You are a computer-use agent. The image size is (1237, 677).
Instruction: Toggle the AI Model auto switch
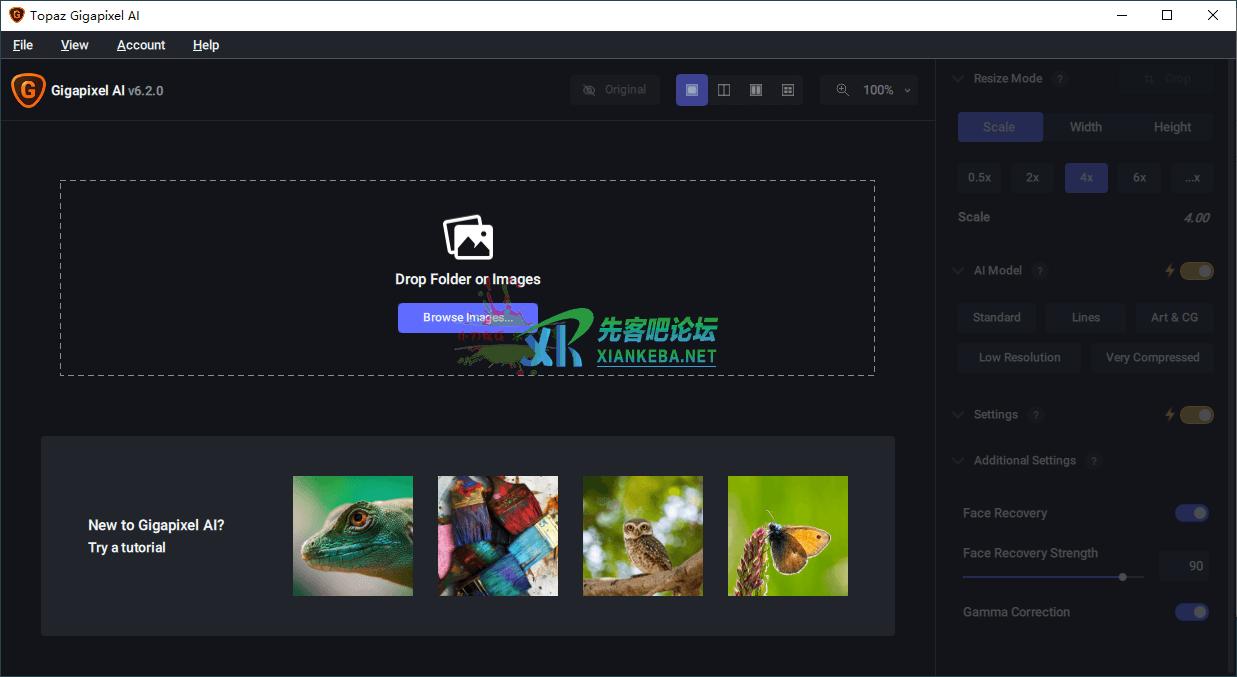click(x=1196, y=271)
